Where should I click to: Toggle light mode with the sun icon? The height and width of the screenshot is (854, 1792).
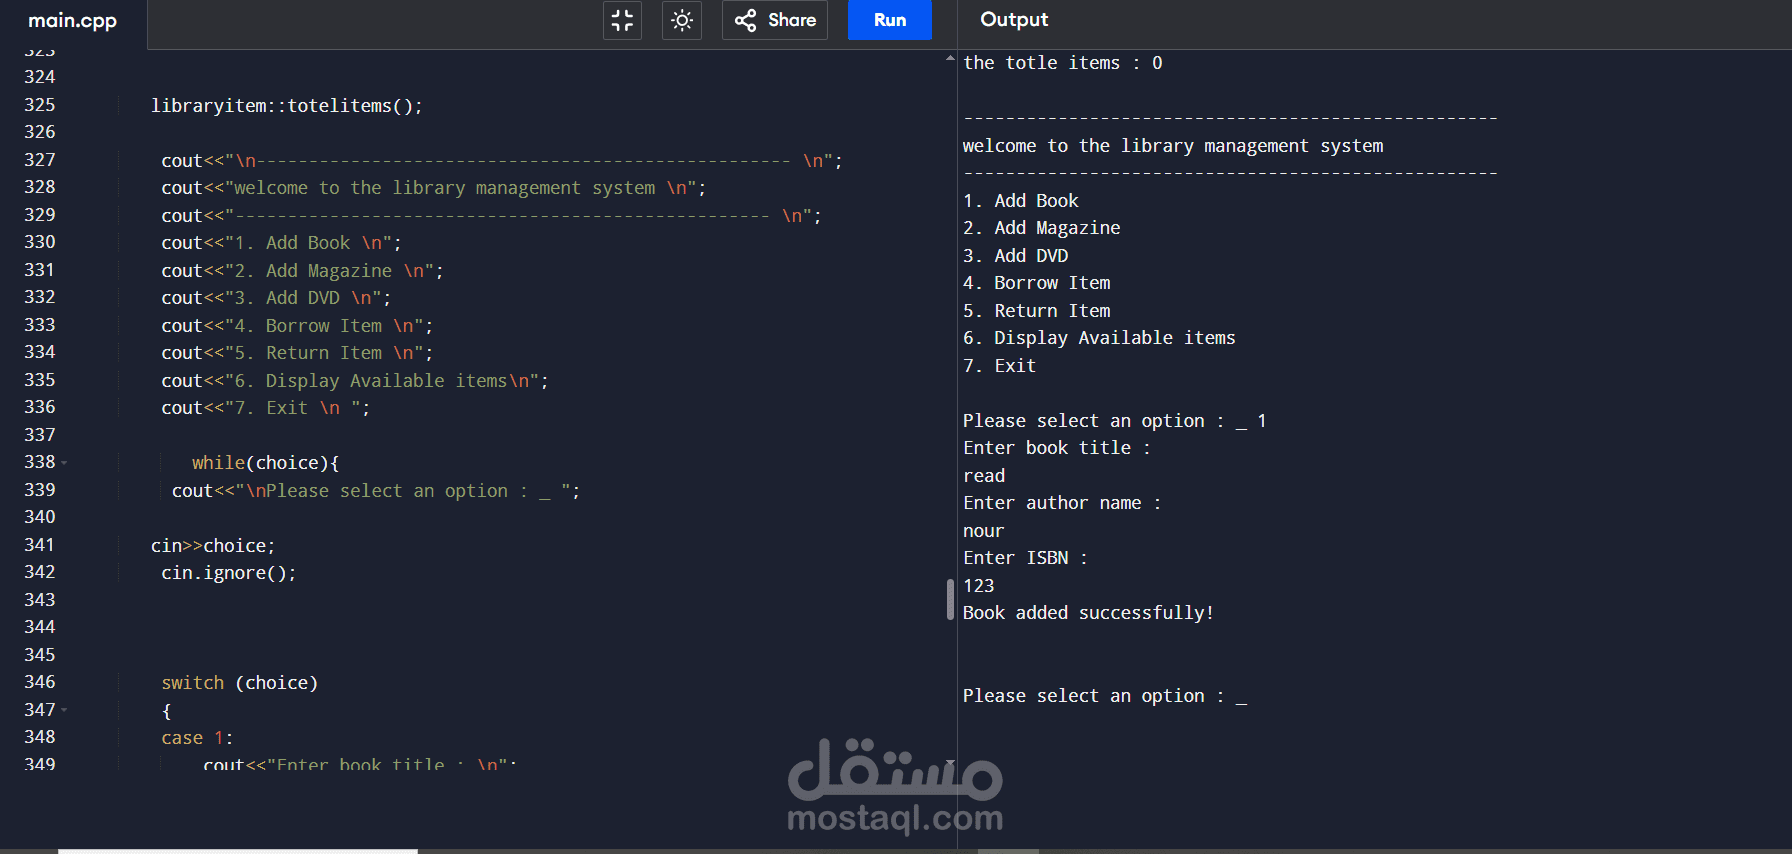tap(682, 20)
